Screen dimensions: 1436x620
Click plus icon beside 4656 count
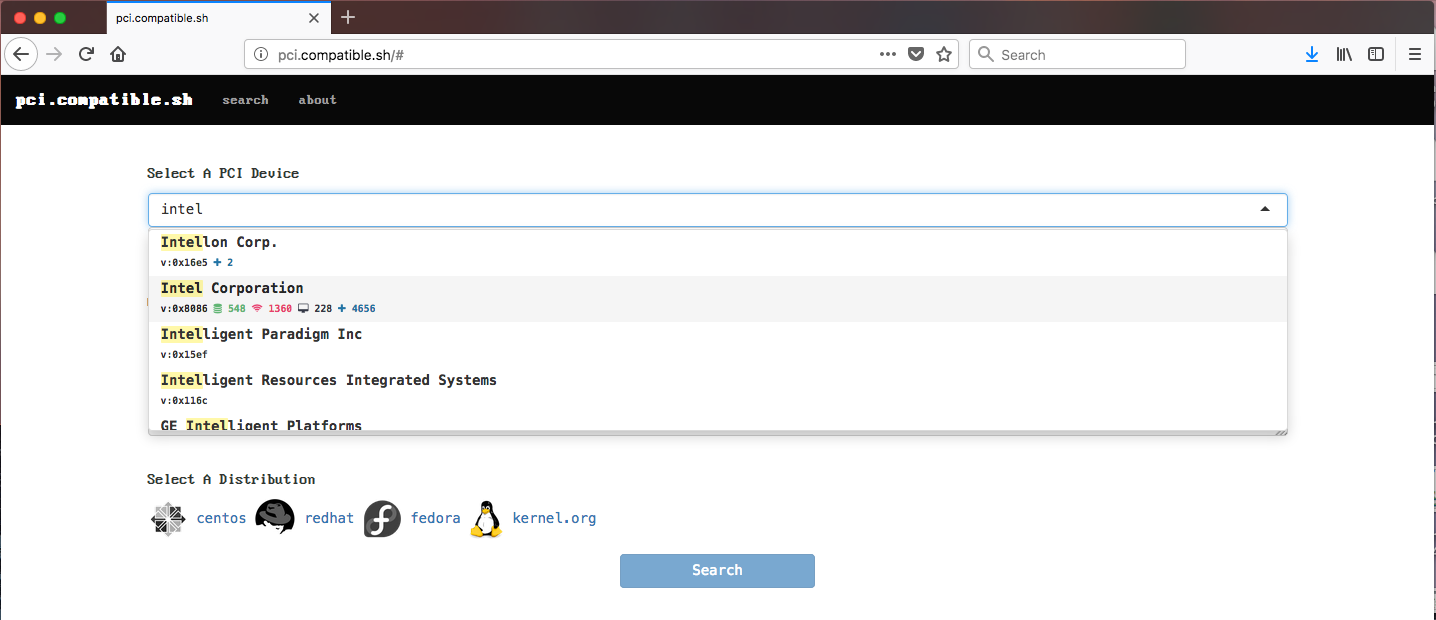[x=342, y=309]
